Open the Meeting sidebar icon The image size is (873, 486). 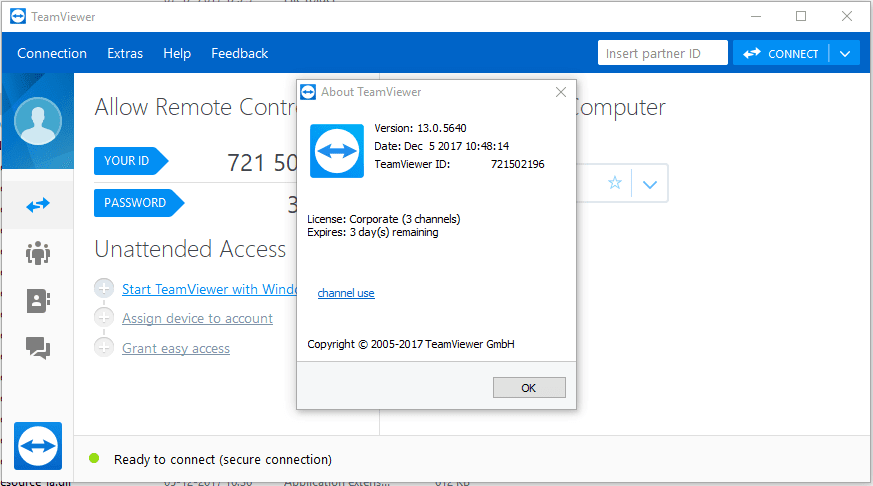pyautogui.click(x=38, y=253)
